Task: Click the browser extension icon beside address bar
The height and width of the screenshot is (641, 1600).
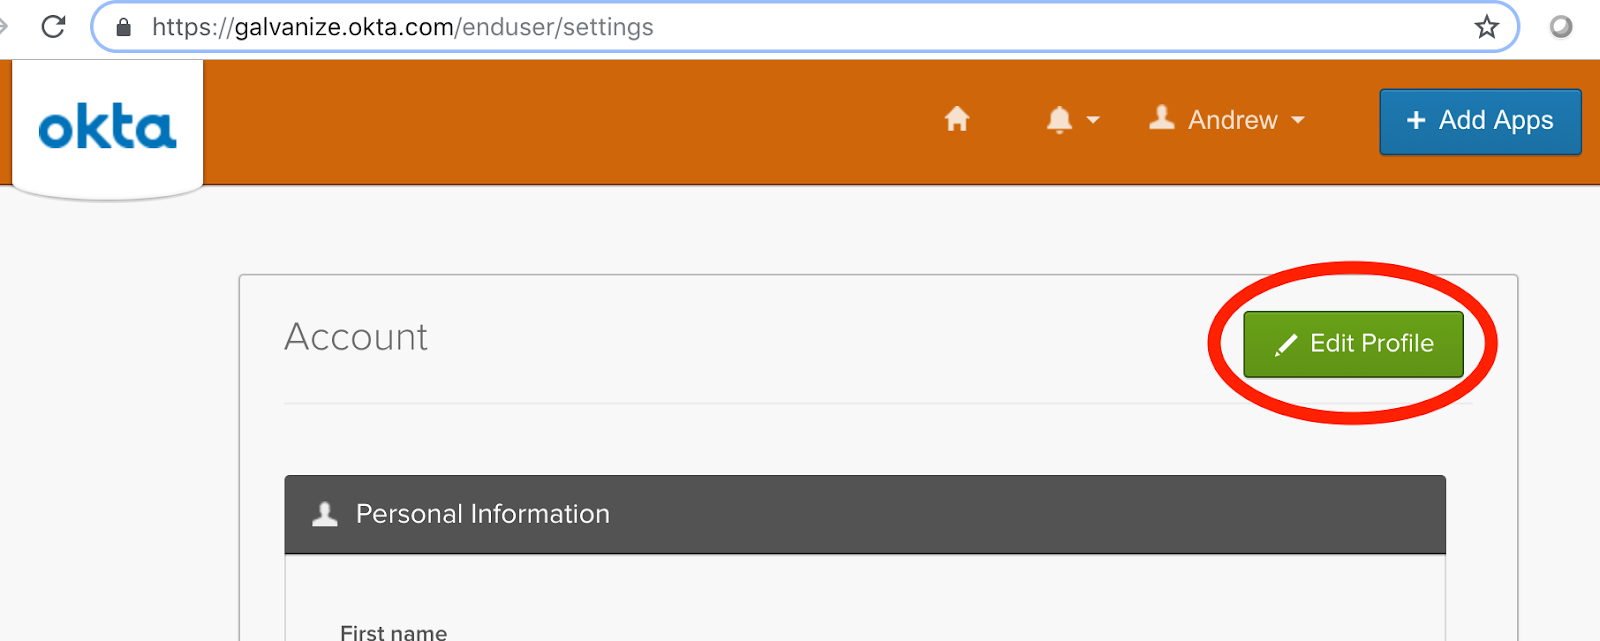Action: pos(1561,27)
